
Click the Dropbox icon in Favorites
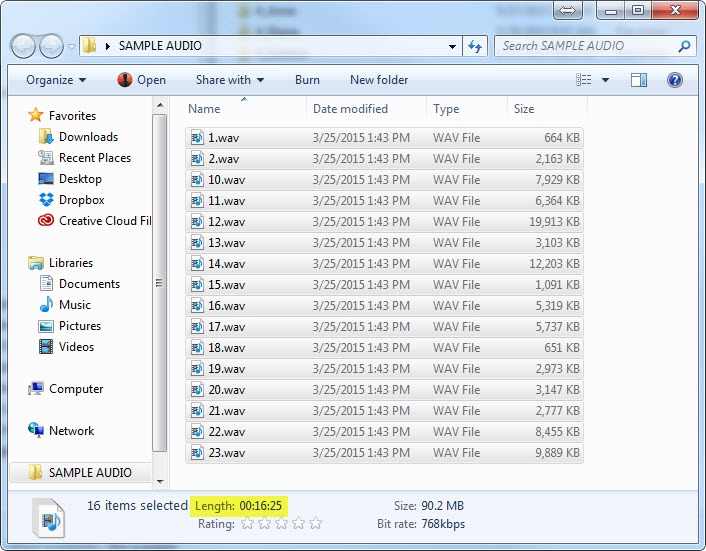(x=45, y=200)
